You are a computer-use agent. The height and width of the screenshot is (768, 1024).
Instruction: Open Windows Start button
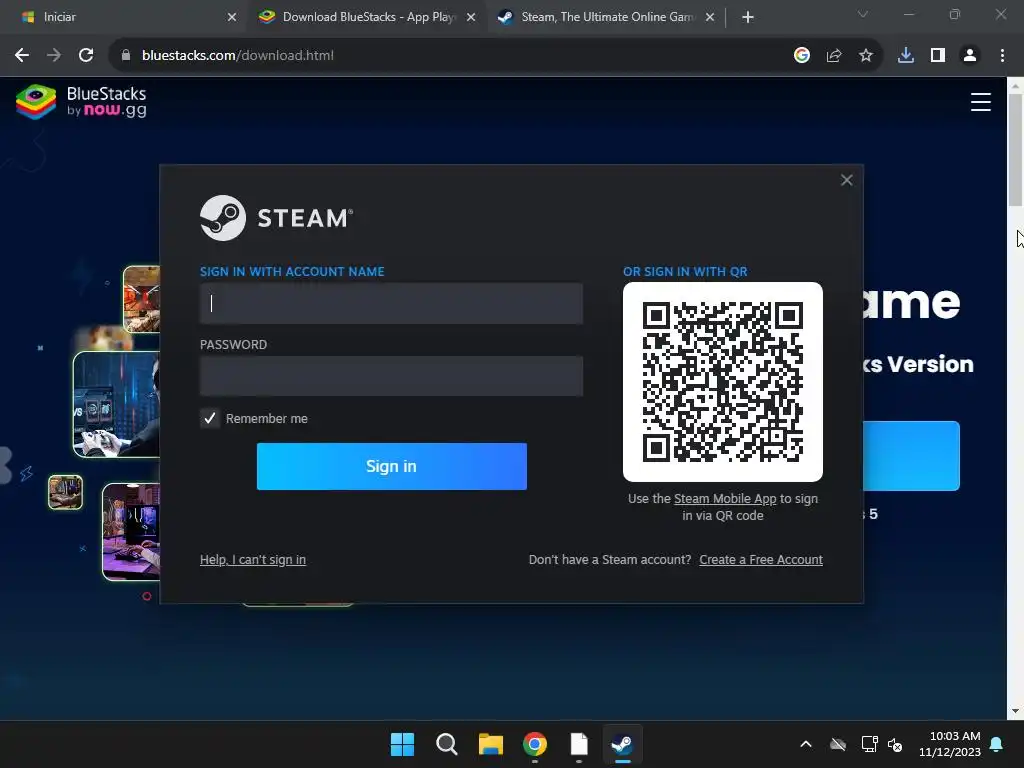pyautogui.click(x=402, y=744)
